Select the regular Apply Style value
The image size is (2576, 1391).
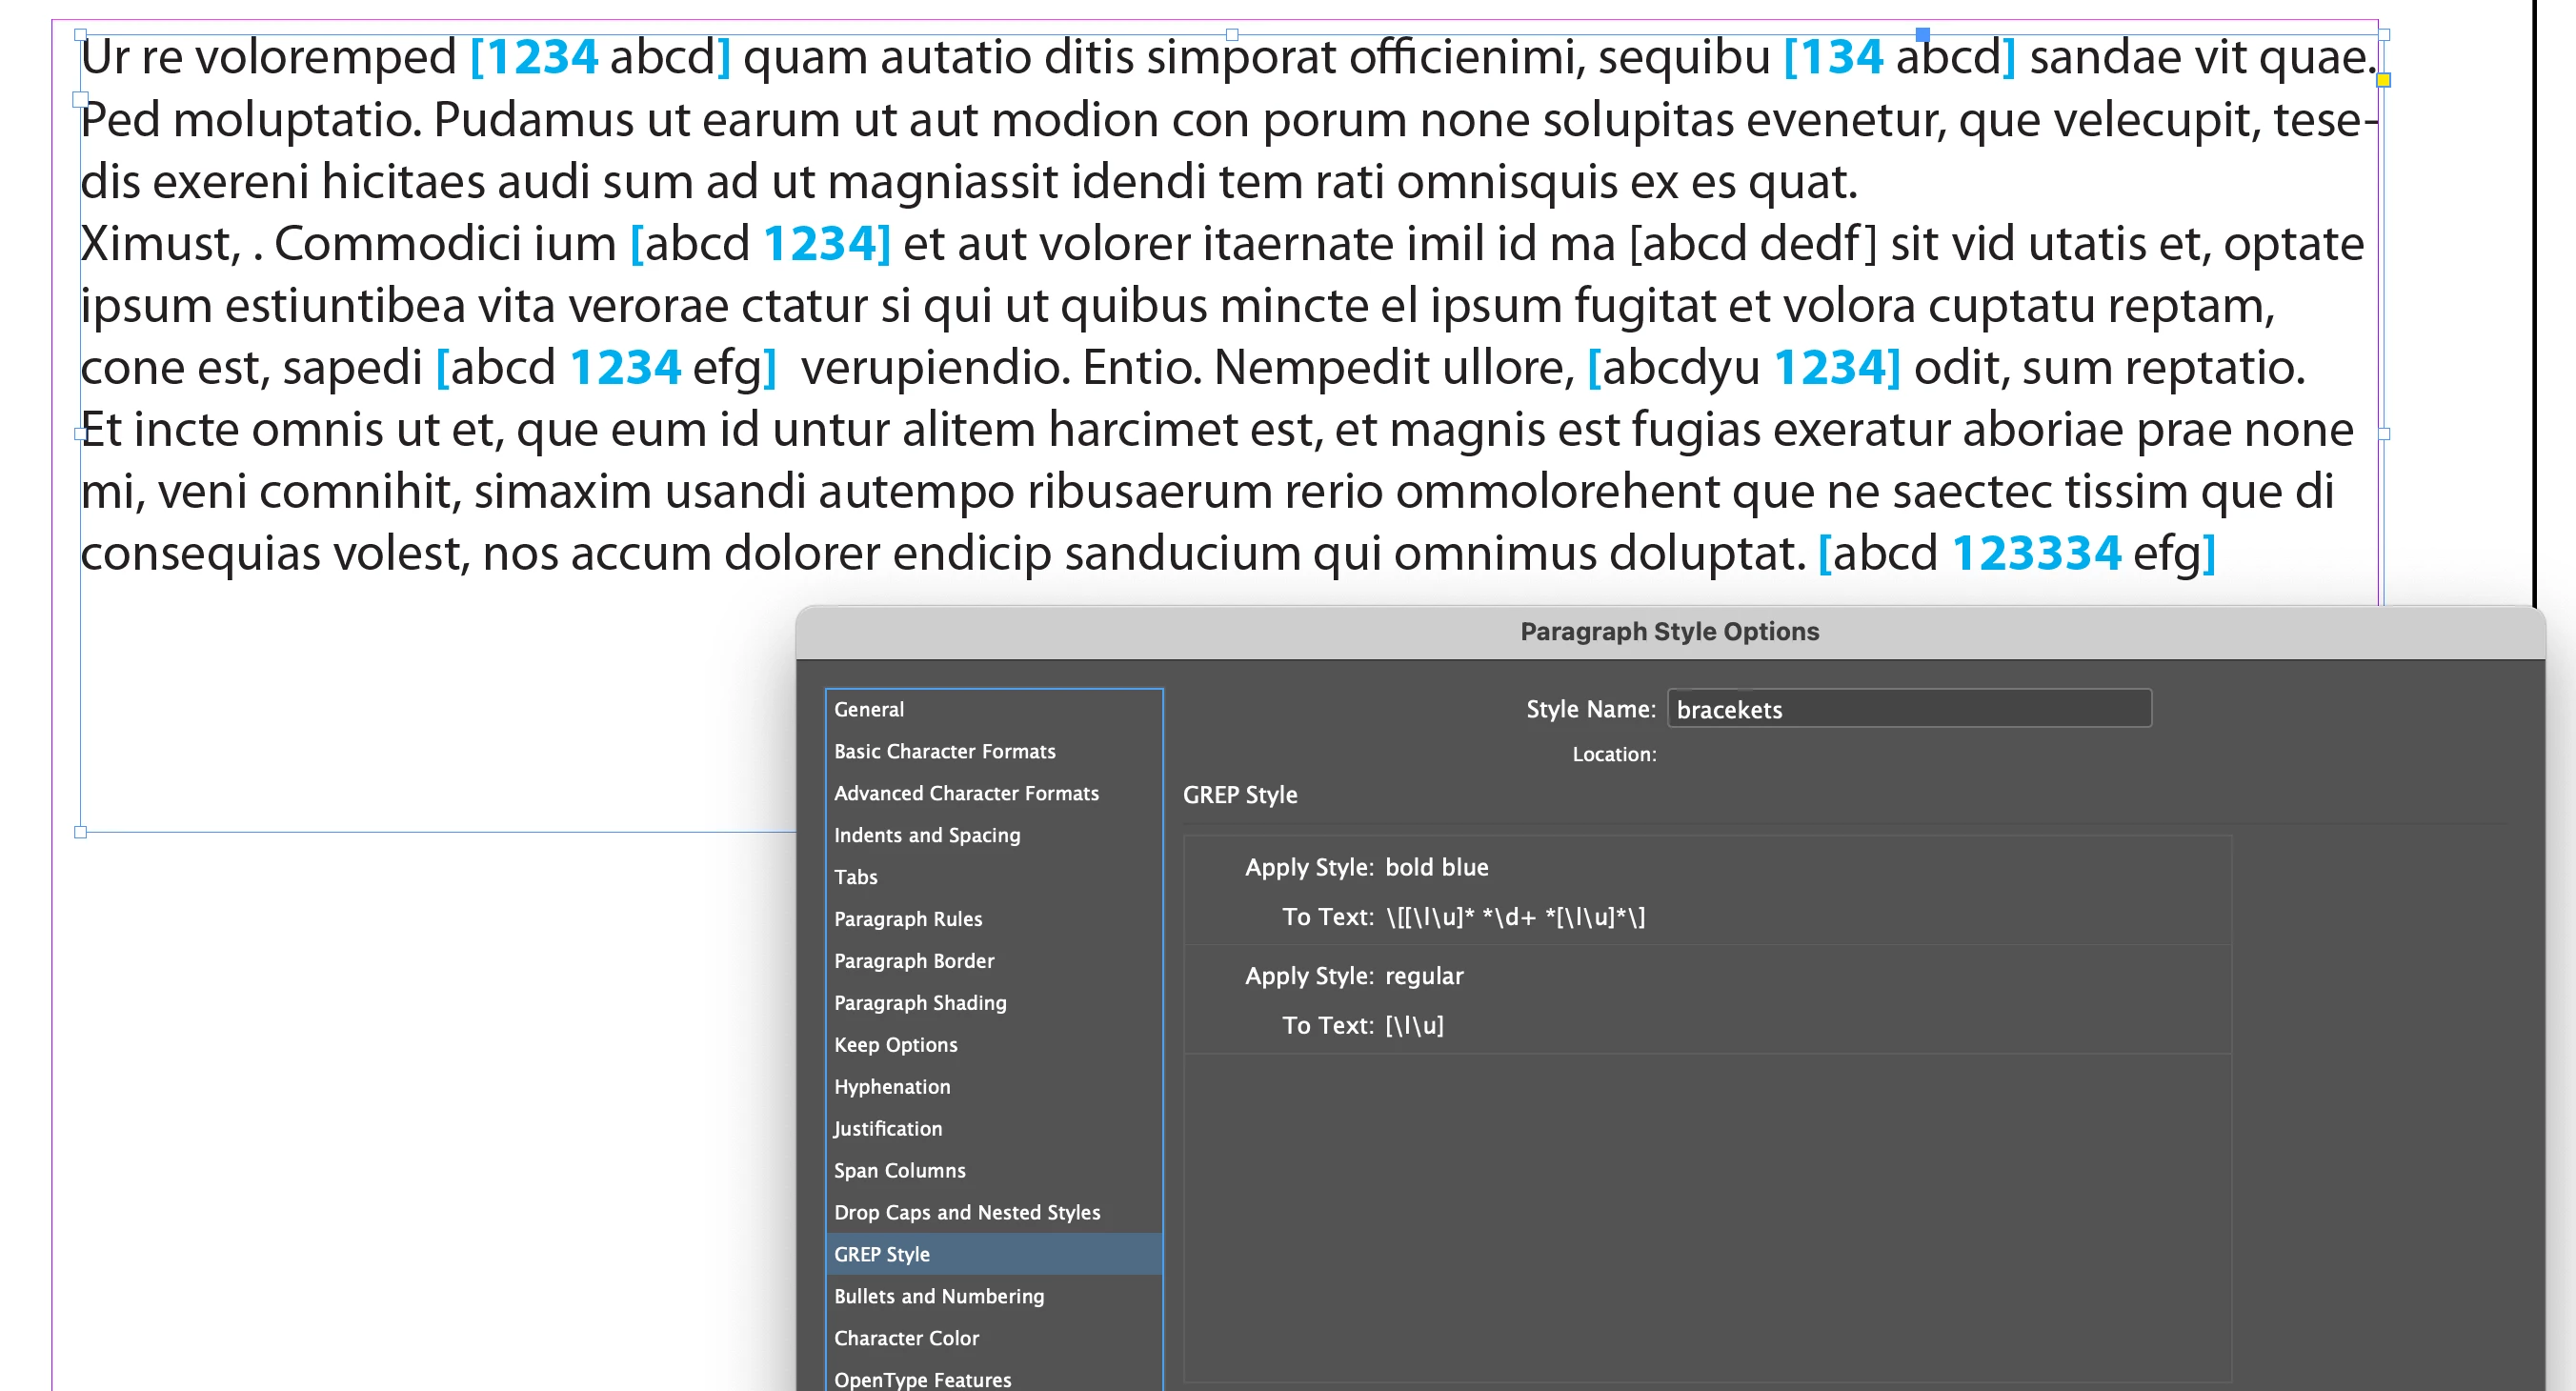click(x=1423, y=976)
